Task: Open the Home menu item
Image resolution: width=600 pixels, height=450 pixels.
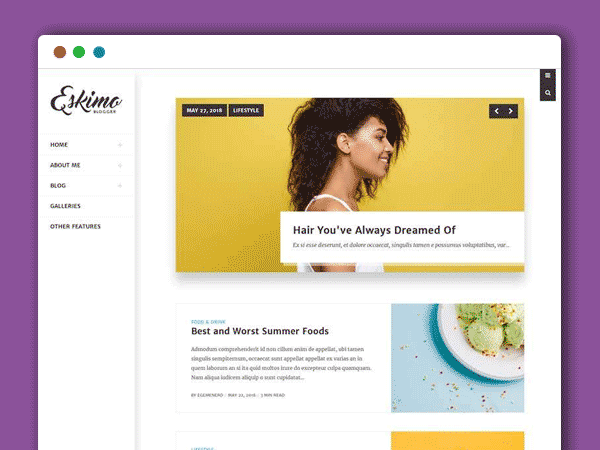Action: [59, 145]
